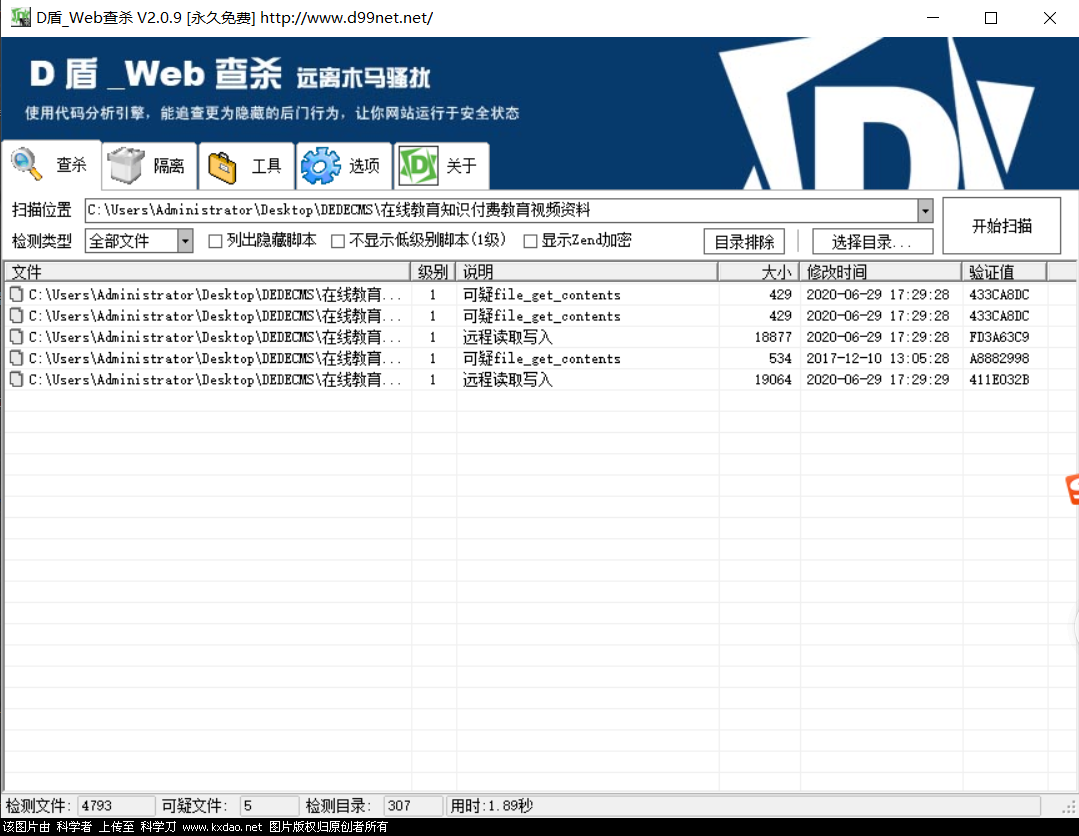1079x836 pixels.
Task: Sort by the 验证值 column header
Action: tap(1005, 272)
